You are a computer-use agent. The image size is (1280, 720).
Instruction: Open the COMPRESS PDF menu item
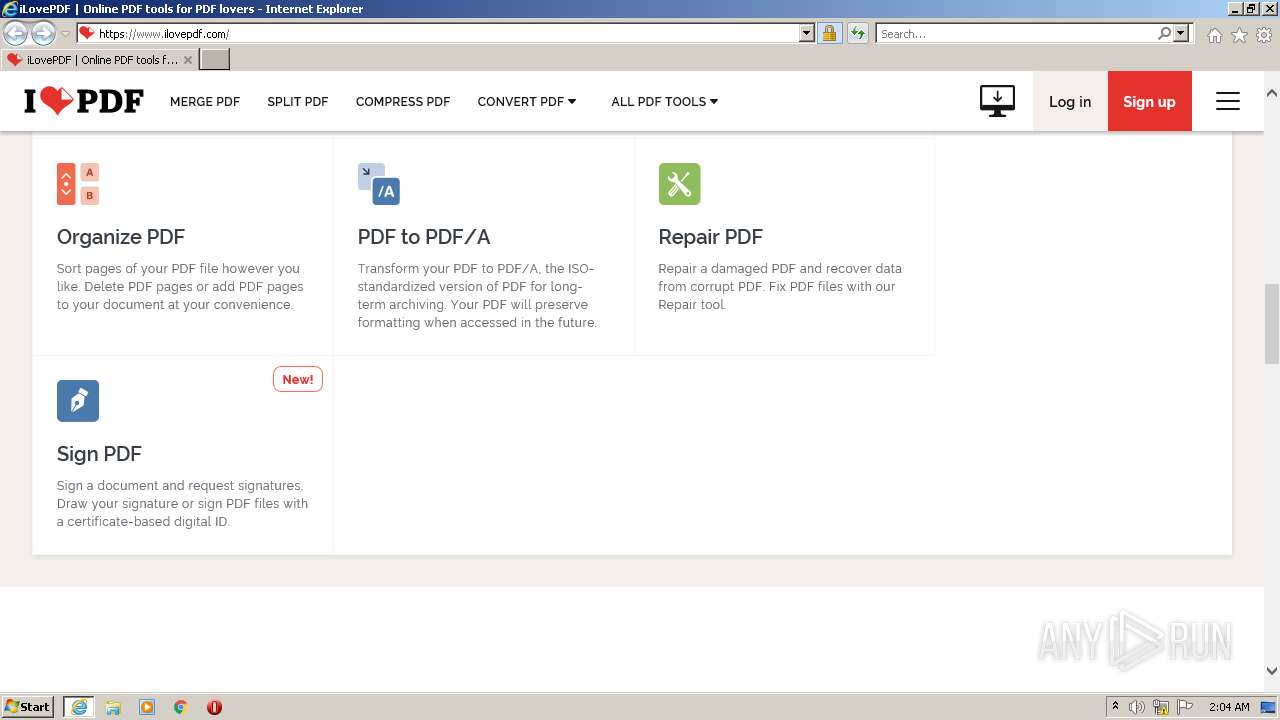click(x=403, y=101)
